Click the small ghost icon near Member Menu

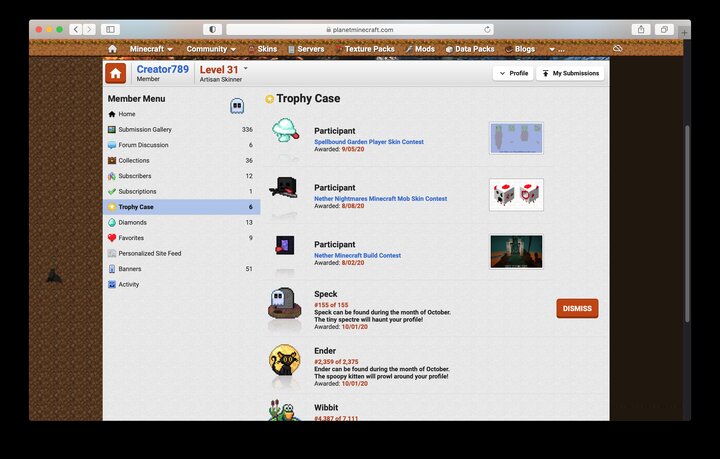[236, 105]
